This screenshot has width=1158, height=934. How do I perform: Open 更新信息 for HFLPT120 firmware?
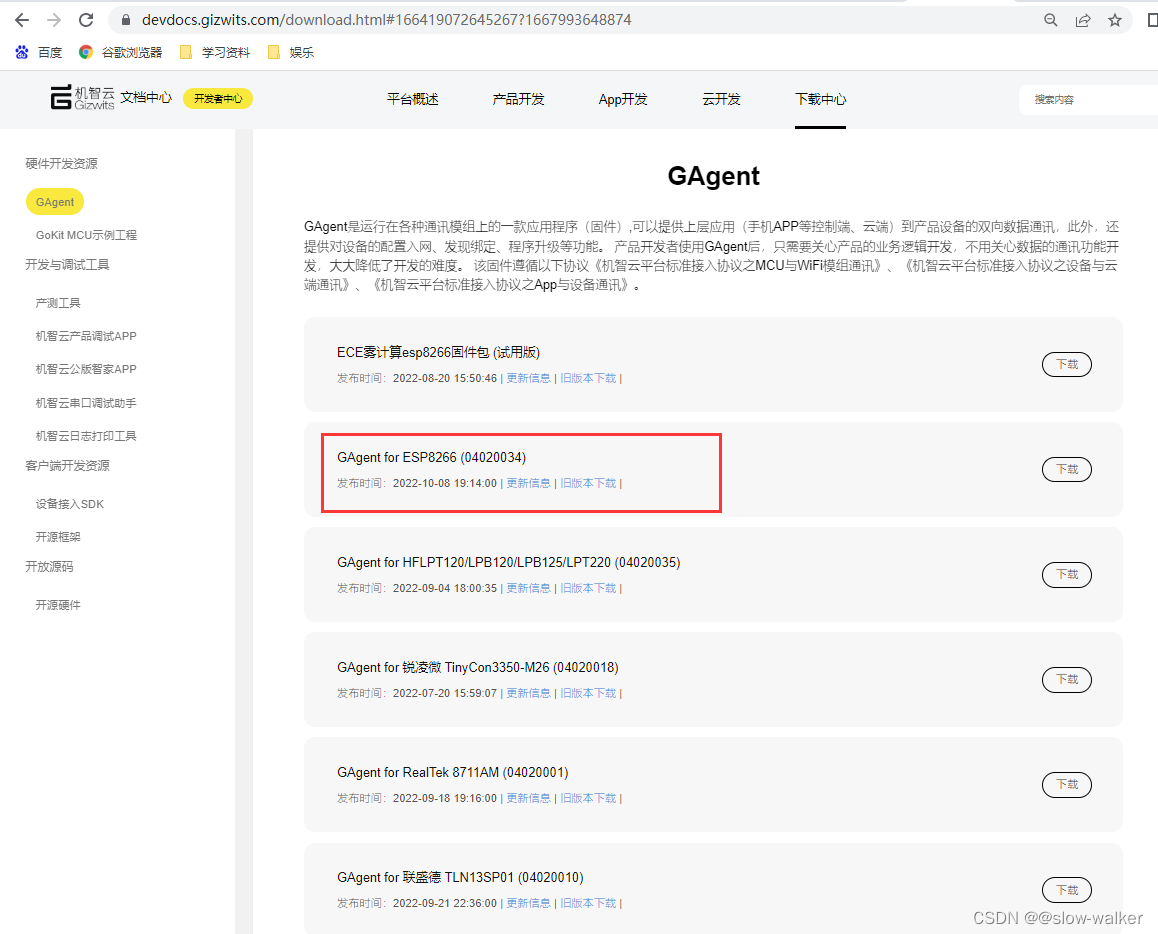(x=528, y=588)
